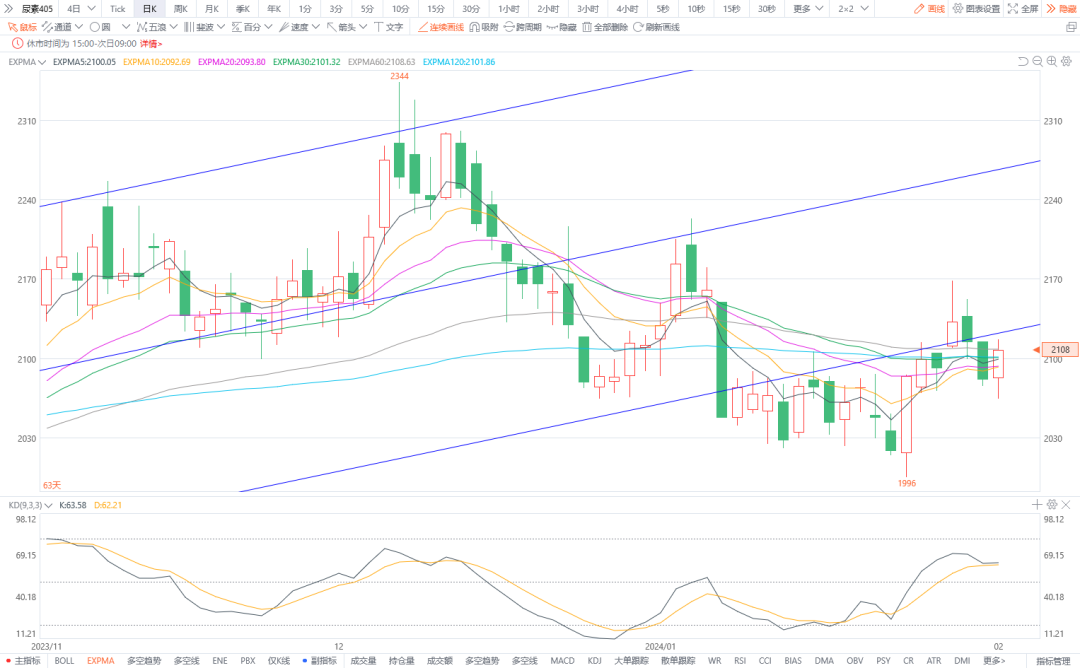1080x668 pixels.
Task: Select the 30分 period tab
Action: pos(471,9)
